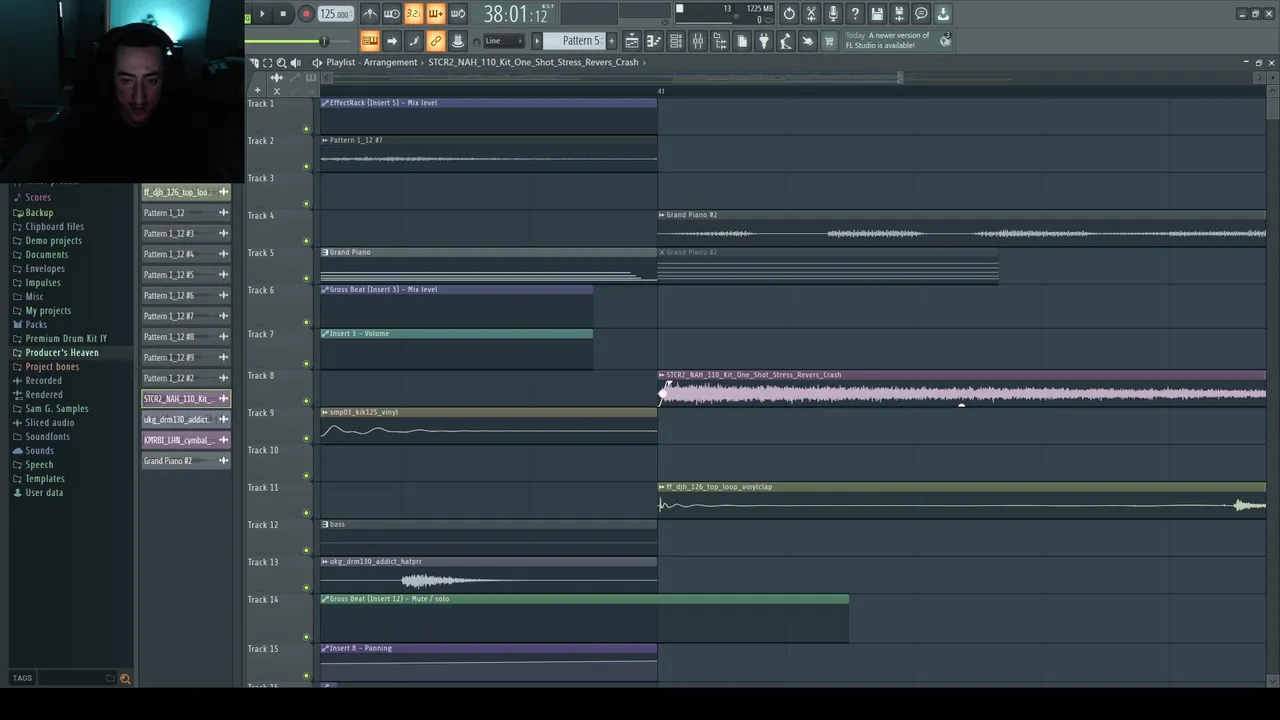Expand the Sam G. Samples folder

coord(57,408)
